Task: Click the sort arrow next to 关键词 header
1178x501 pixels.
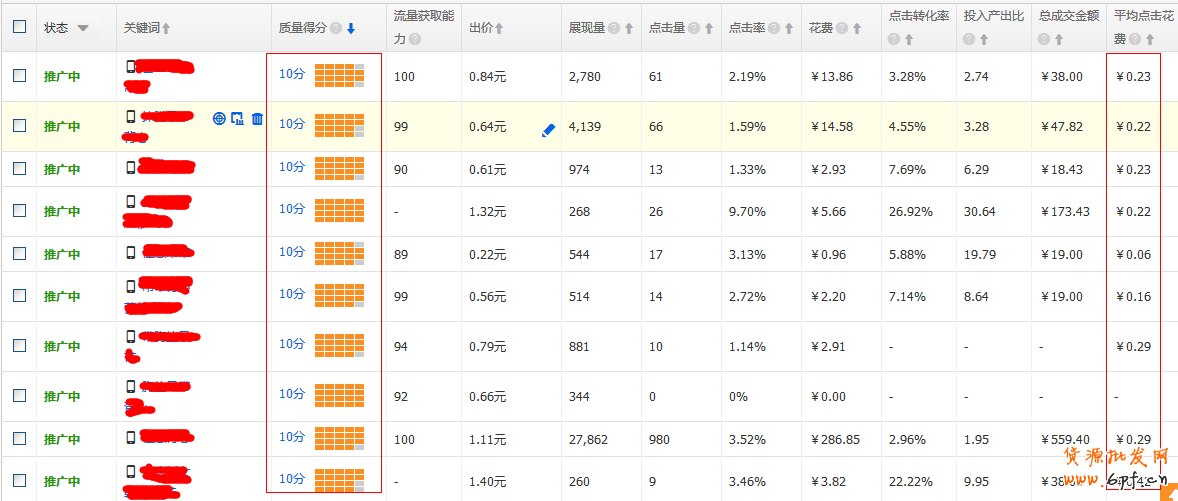Action: [166, 28]
